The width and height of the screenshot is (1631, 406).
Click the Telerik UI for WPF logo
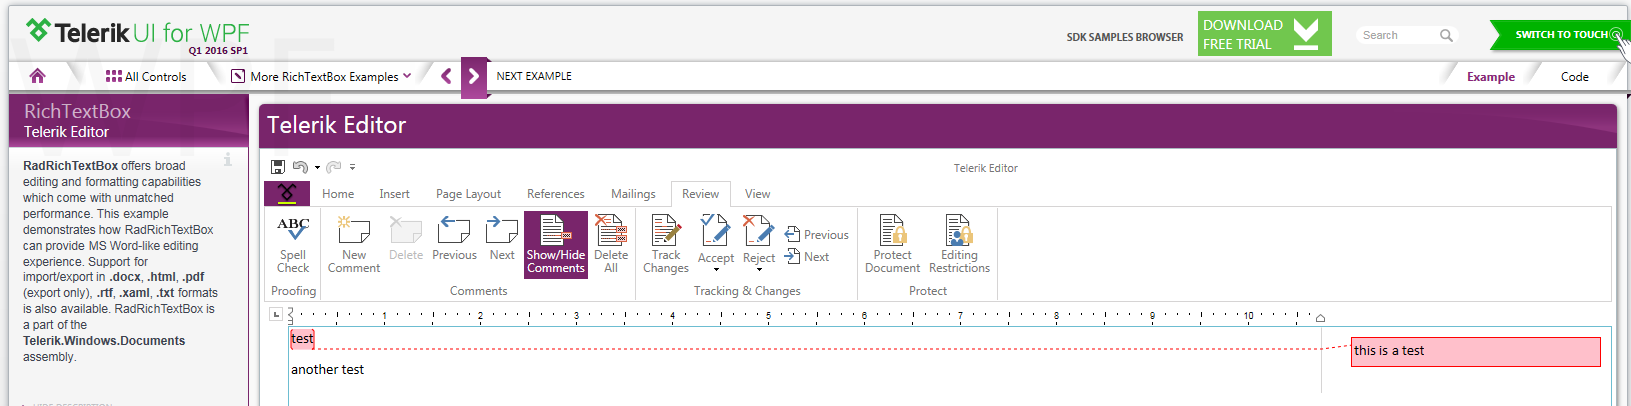point(138,34)
